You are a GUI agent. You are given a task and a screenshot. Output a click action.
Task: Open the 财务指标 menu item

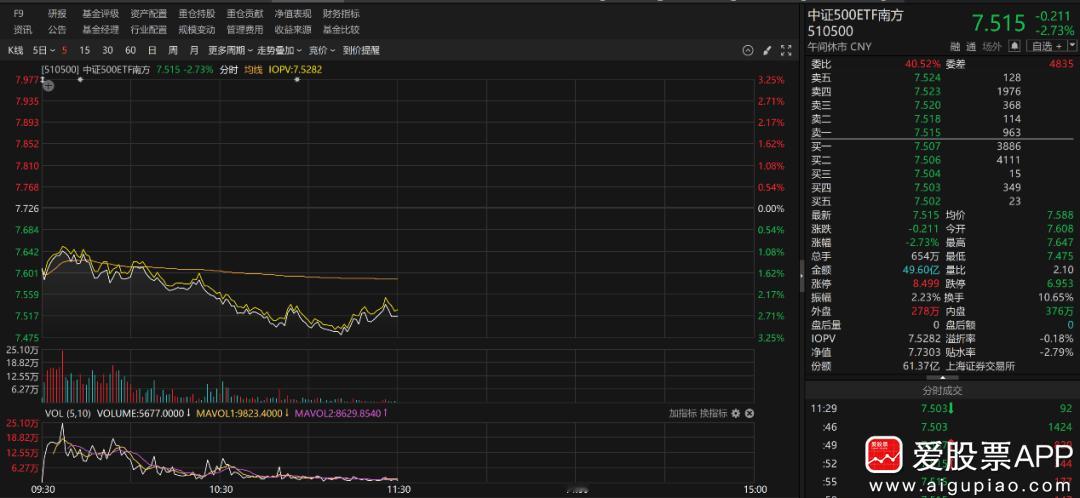click(x=341, y=13)
